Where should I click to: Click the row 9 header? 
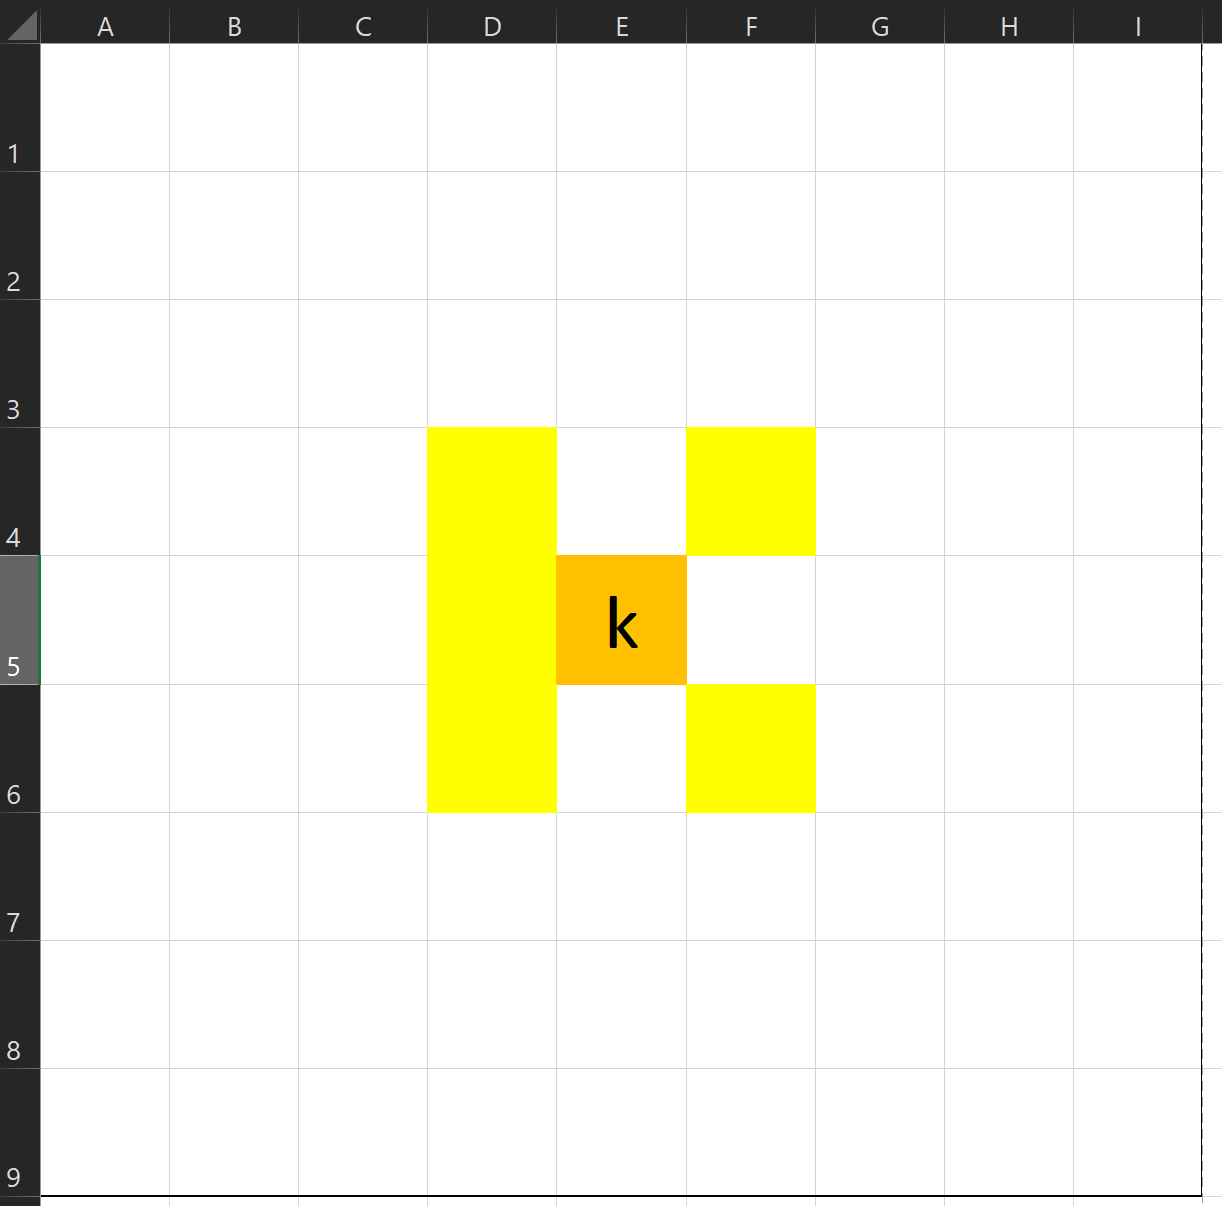tap(20, 1132)
